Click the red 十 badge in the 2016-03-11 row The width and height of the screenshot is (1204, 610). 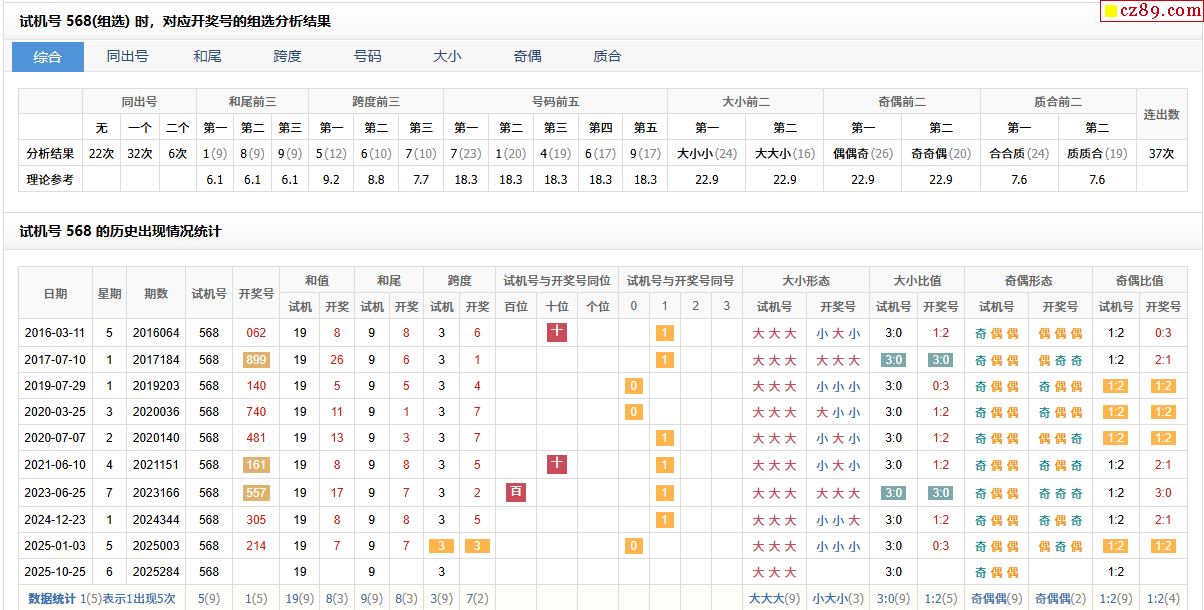[x=557, y=333]
